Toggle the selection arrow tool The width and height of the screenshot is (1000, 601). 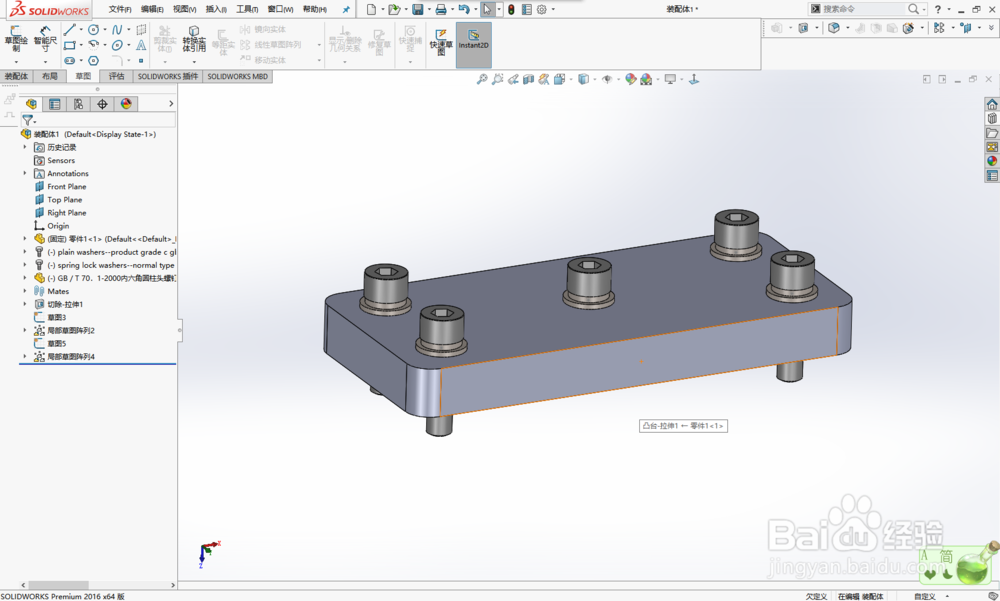coord(487,10)
